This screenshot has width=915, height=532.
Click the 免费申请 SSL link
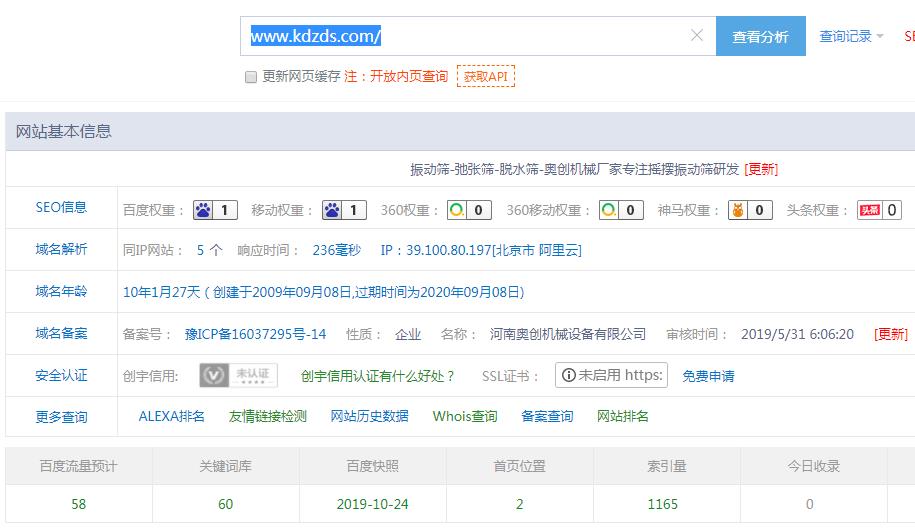tap(708, 376)
